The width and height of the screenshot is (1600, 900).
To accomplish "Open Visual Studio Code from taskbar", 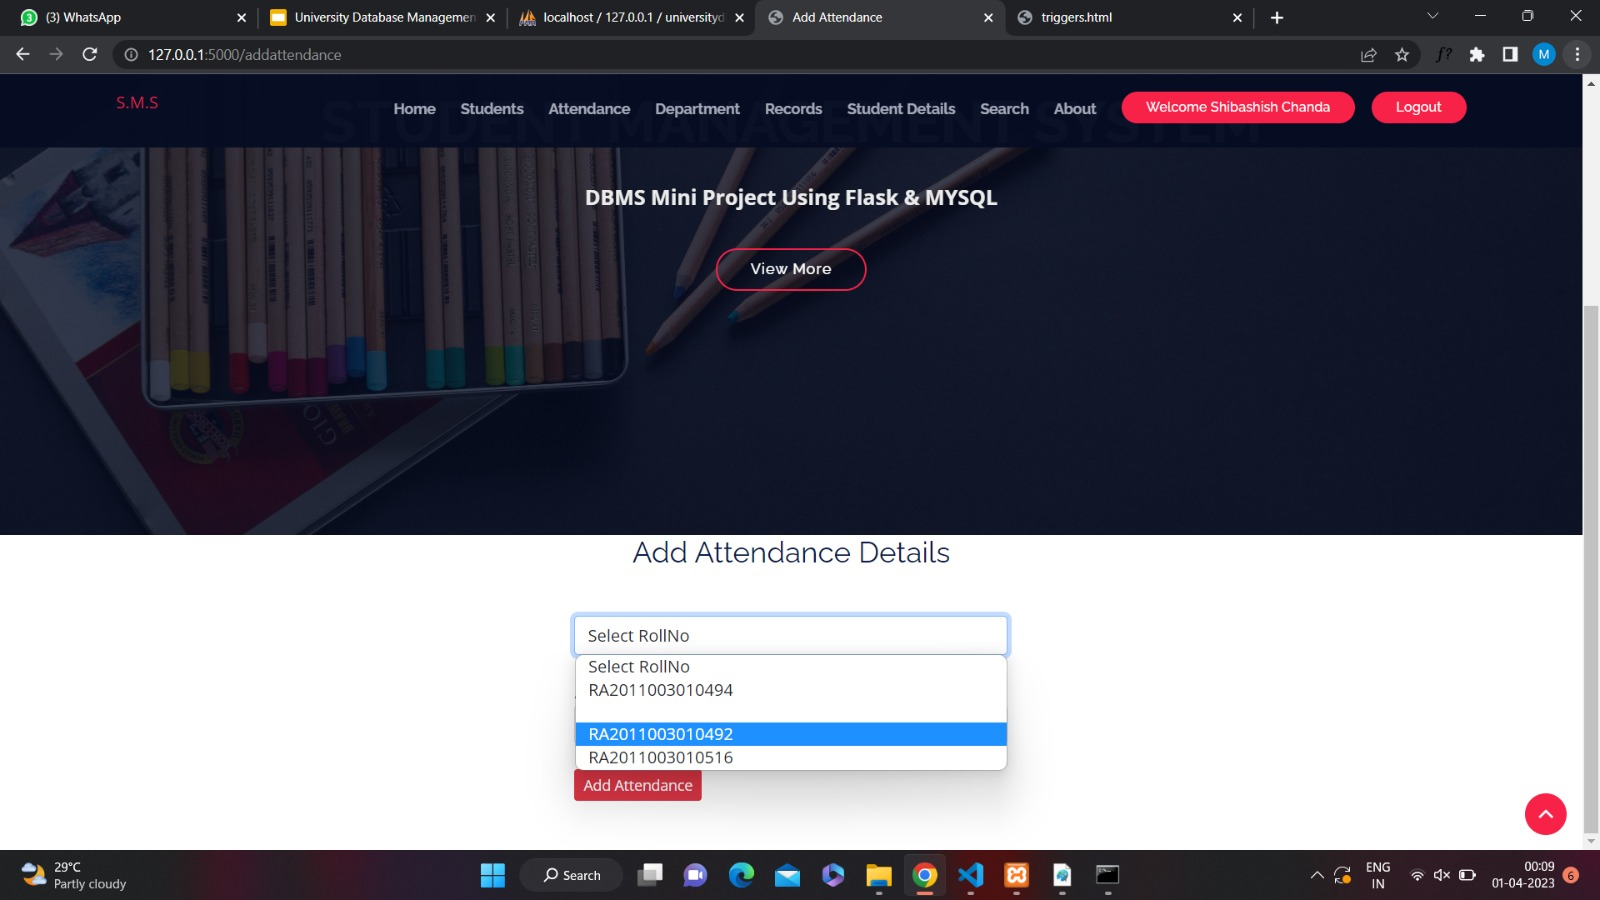I will [x=970, y=875].
